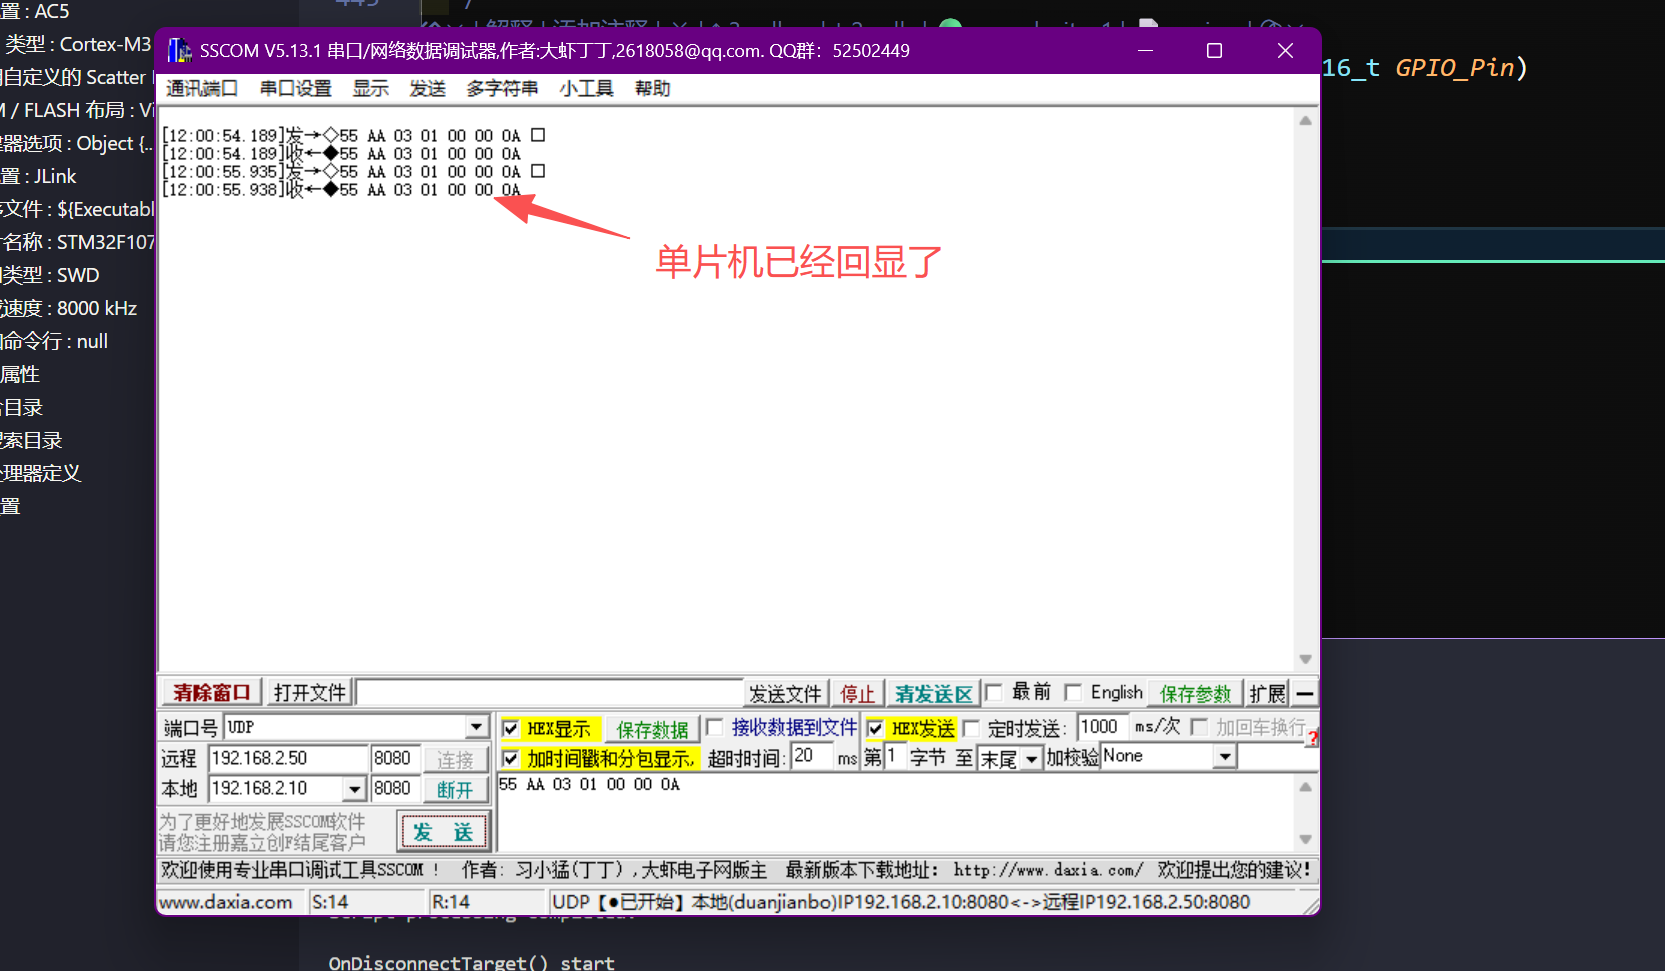Maximize the SSCOM window

[x=1214, y=51]
